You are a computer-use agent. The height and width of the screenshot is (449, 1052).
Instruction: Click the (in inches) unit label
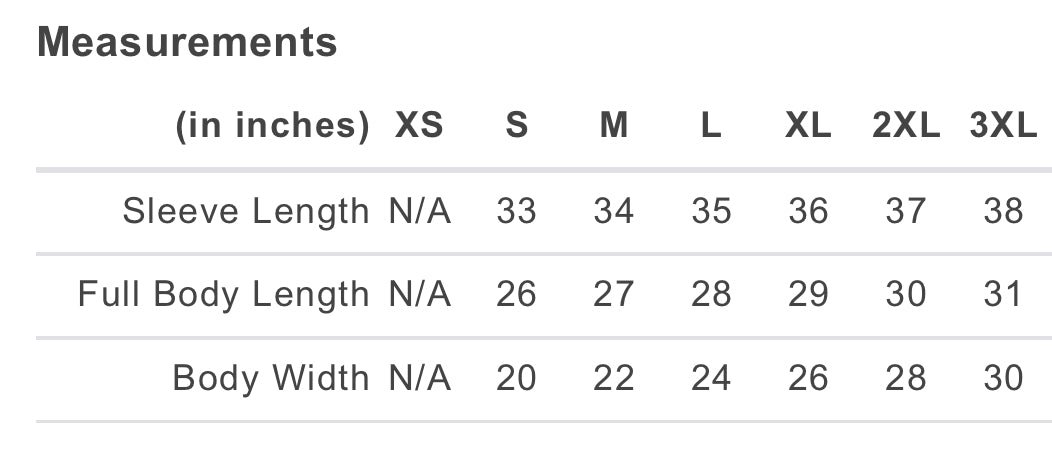point(272,127)
